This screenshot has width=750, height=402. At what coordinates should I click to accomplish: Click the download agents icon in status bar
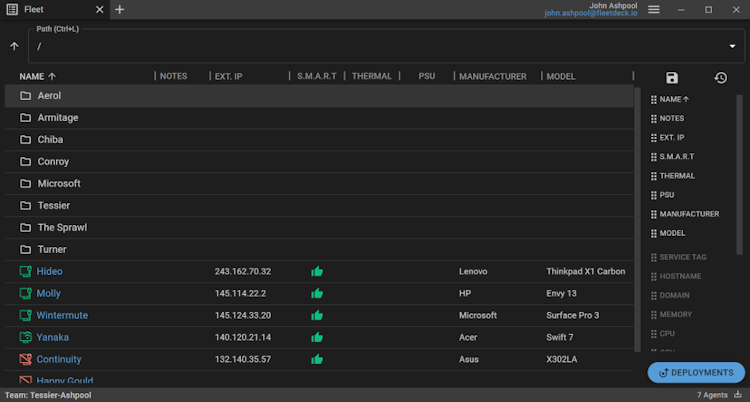pos(738,395)
